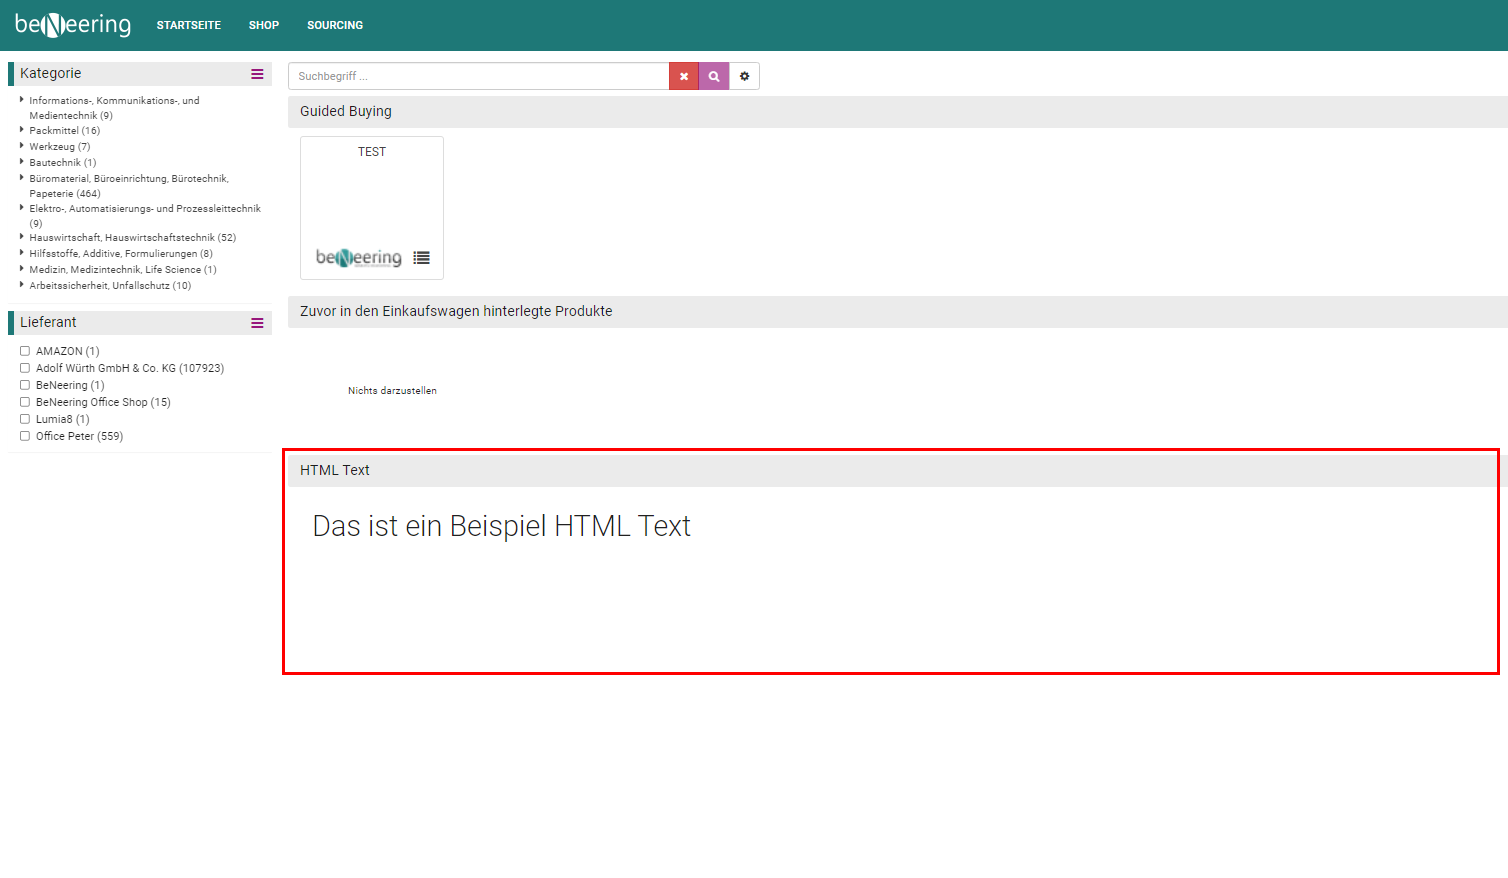Expand the Werkzeug category node
Viewport: 1508px width, 878px height.
tap(21, 146)
